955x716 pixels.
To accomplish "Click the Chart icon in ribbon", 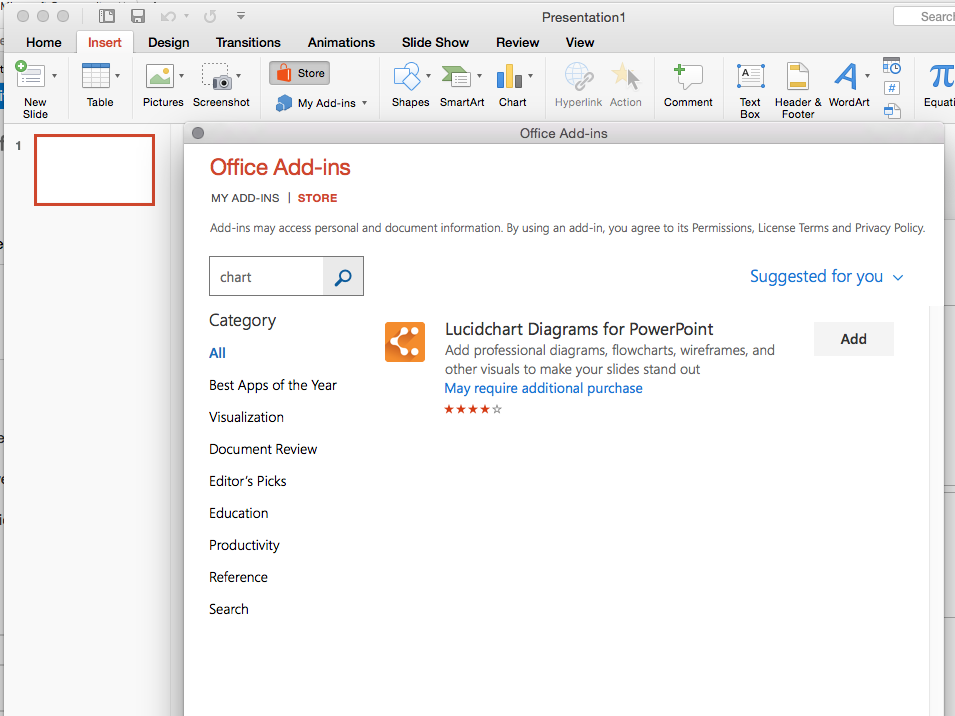I will click(x=509, y=76).
